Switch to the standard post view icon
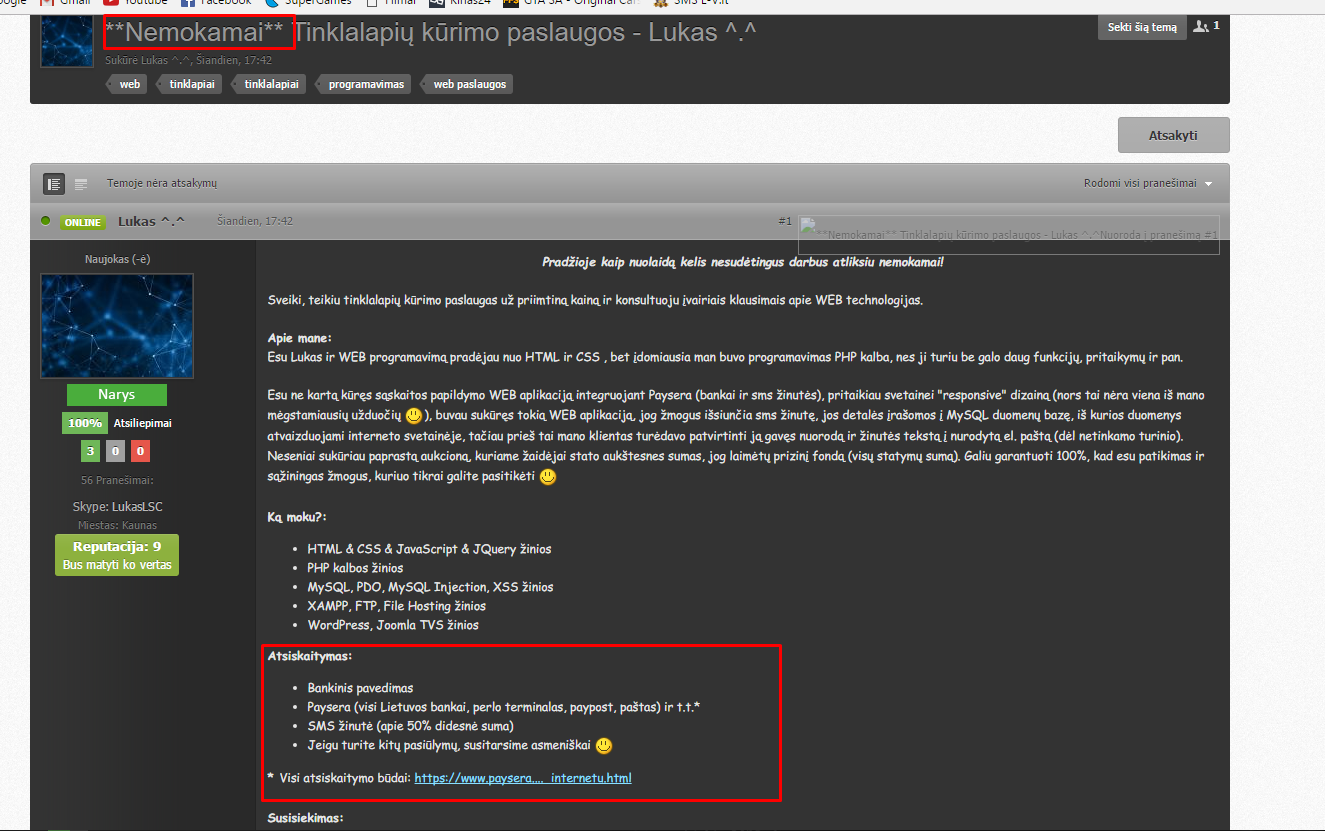Image resolution: width=1325 pixels, height=831 pixels. (x=54, y=184)
